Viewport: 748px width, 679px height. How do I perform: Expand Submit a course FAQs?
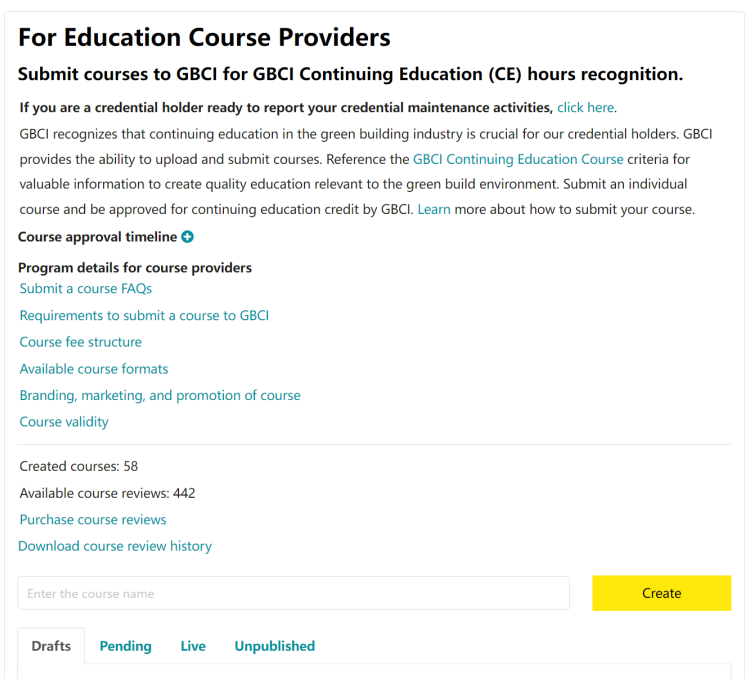click(86, 289)
